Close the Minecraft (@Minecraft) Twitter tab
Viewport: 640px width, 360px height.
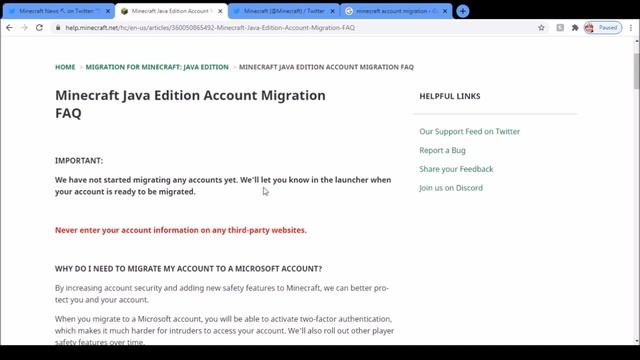point(332,11)
